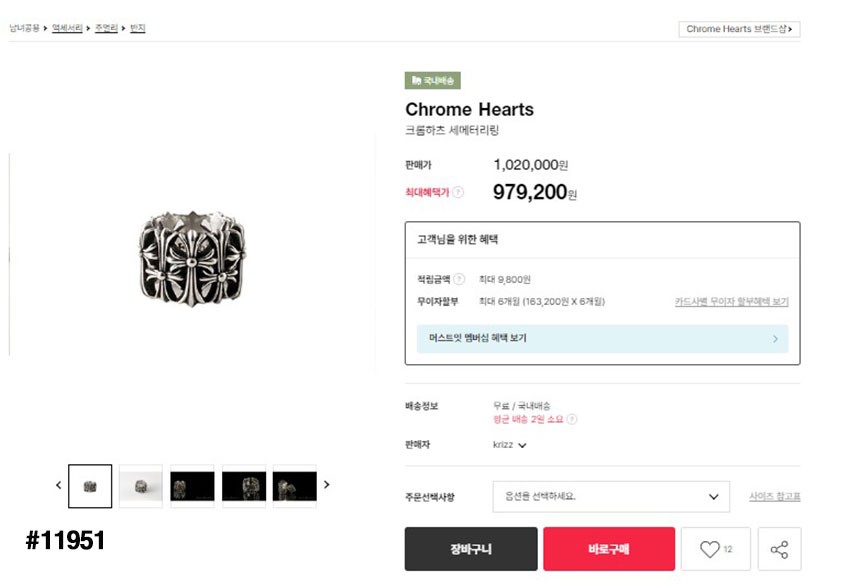Click the 장바구니 button

[471, 549]
